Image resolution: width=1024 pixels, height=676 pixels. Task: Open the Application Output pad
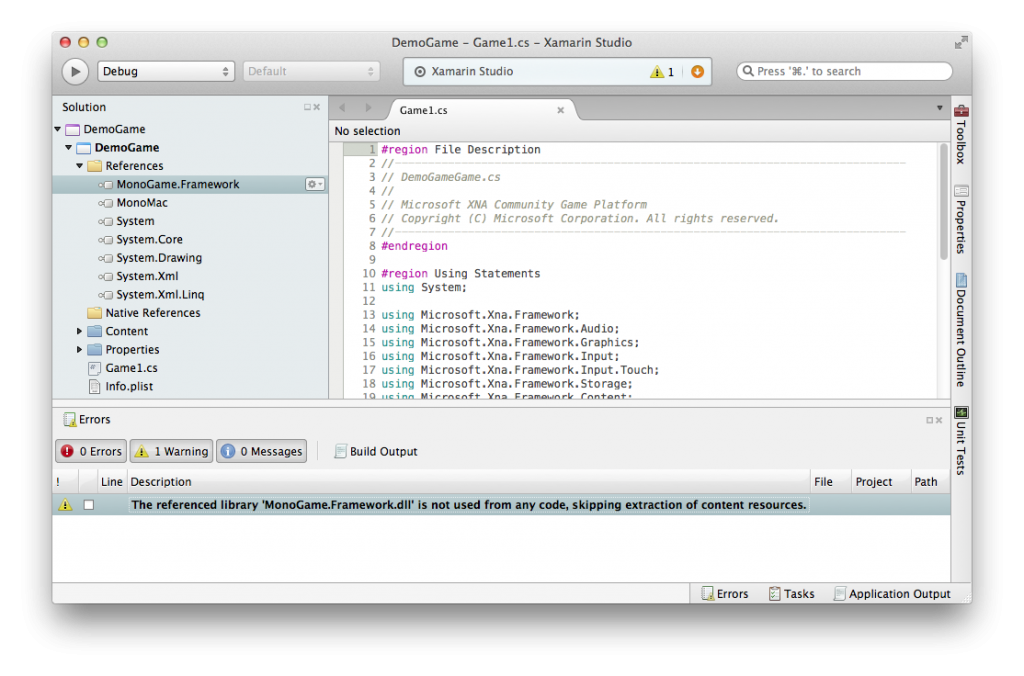[x=891, y=594]
